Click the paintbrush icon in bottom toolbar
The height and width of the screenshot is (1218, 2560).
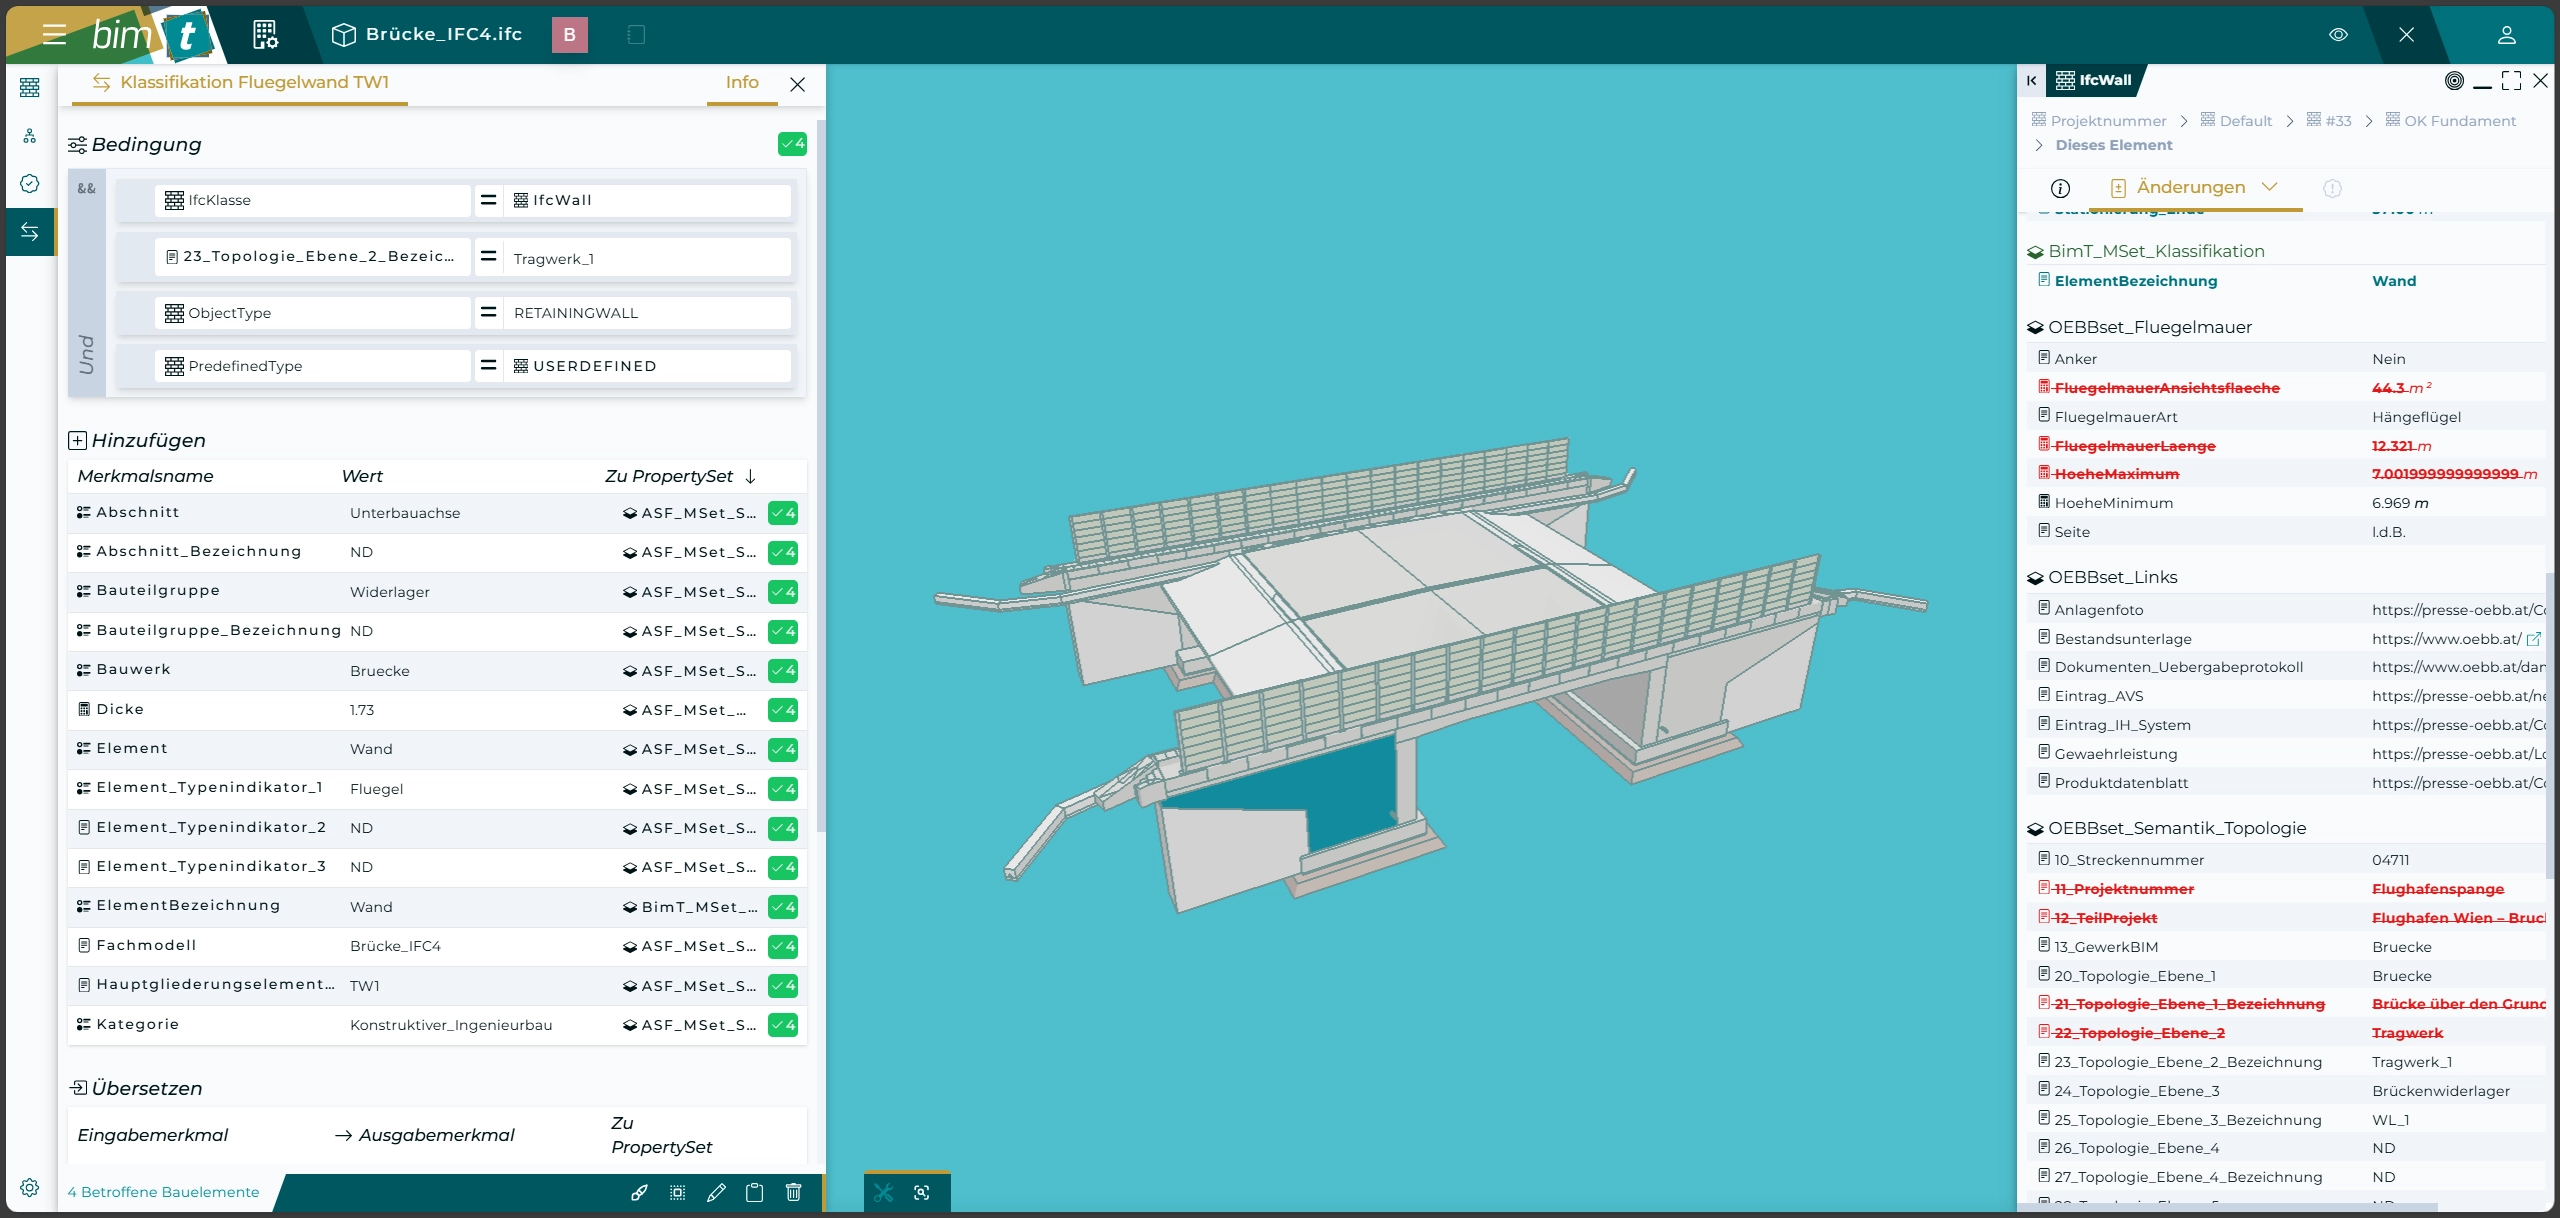click(x=639, y=1192)
